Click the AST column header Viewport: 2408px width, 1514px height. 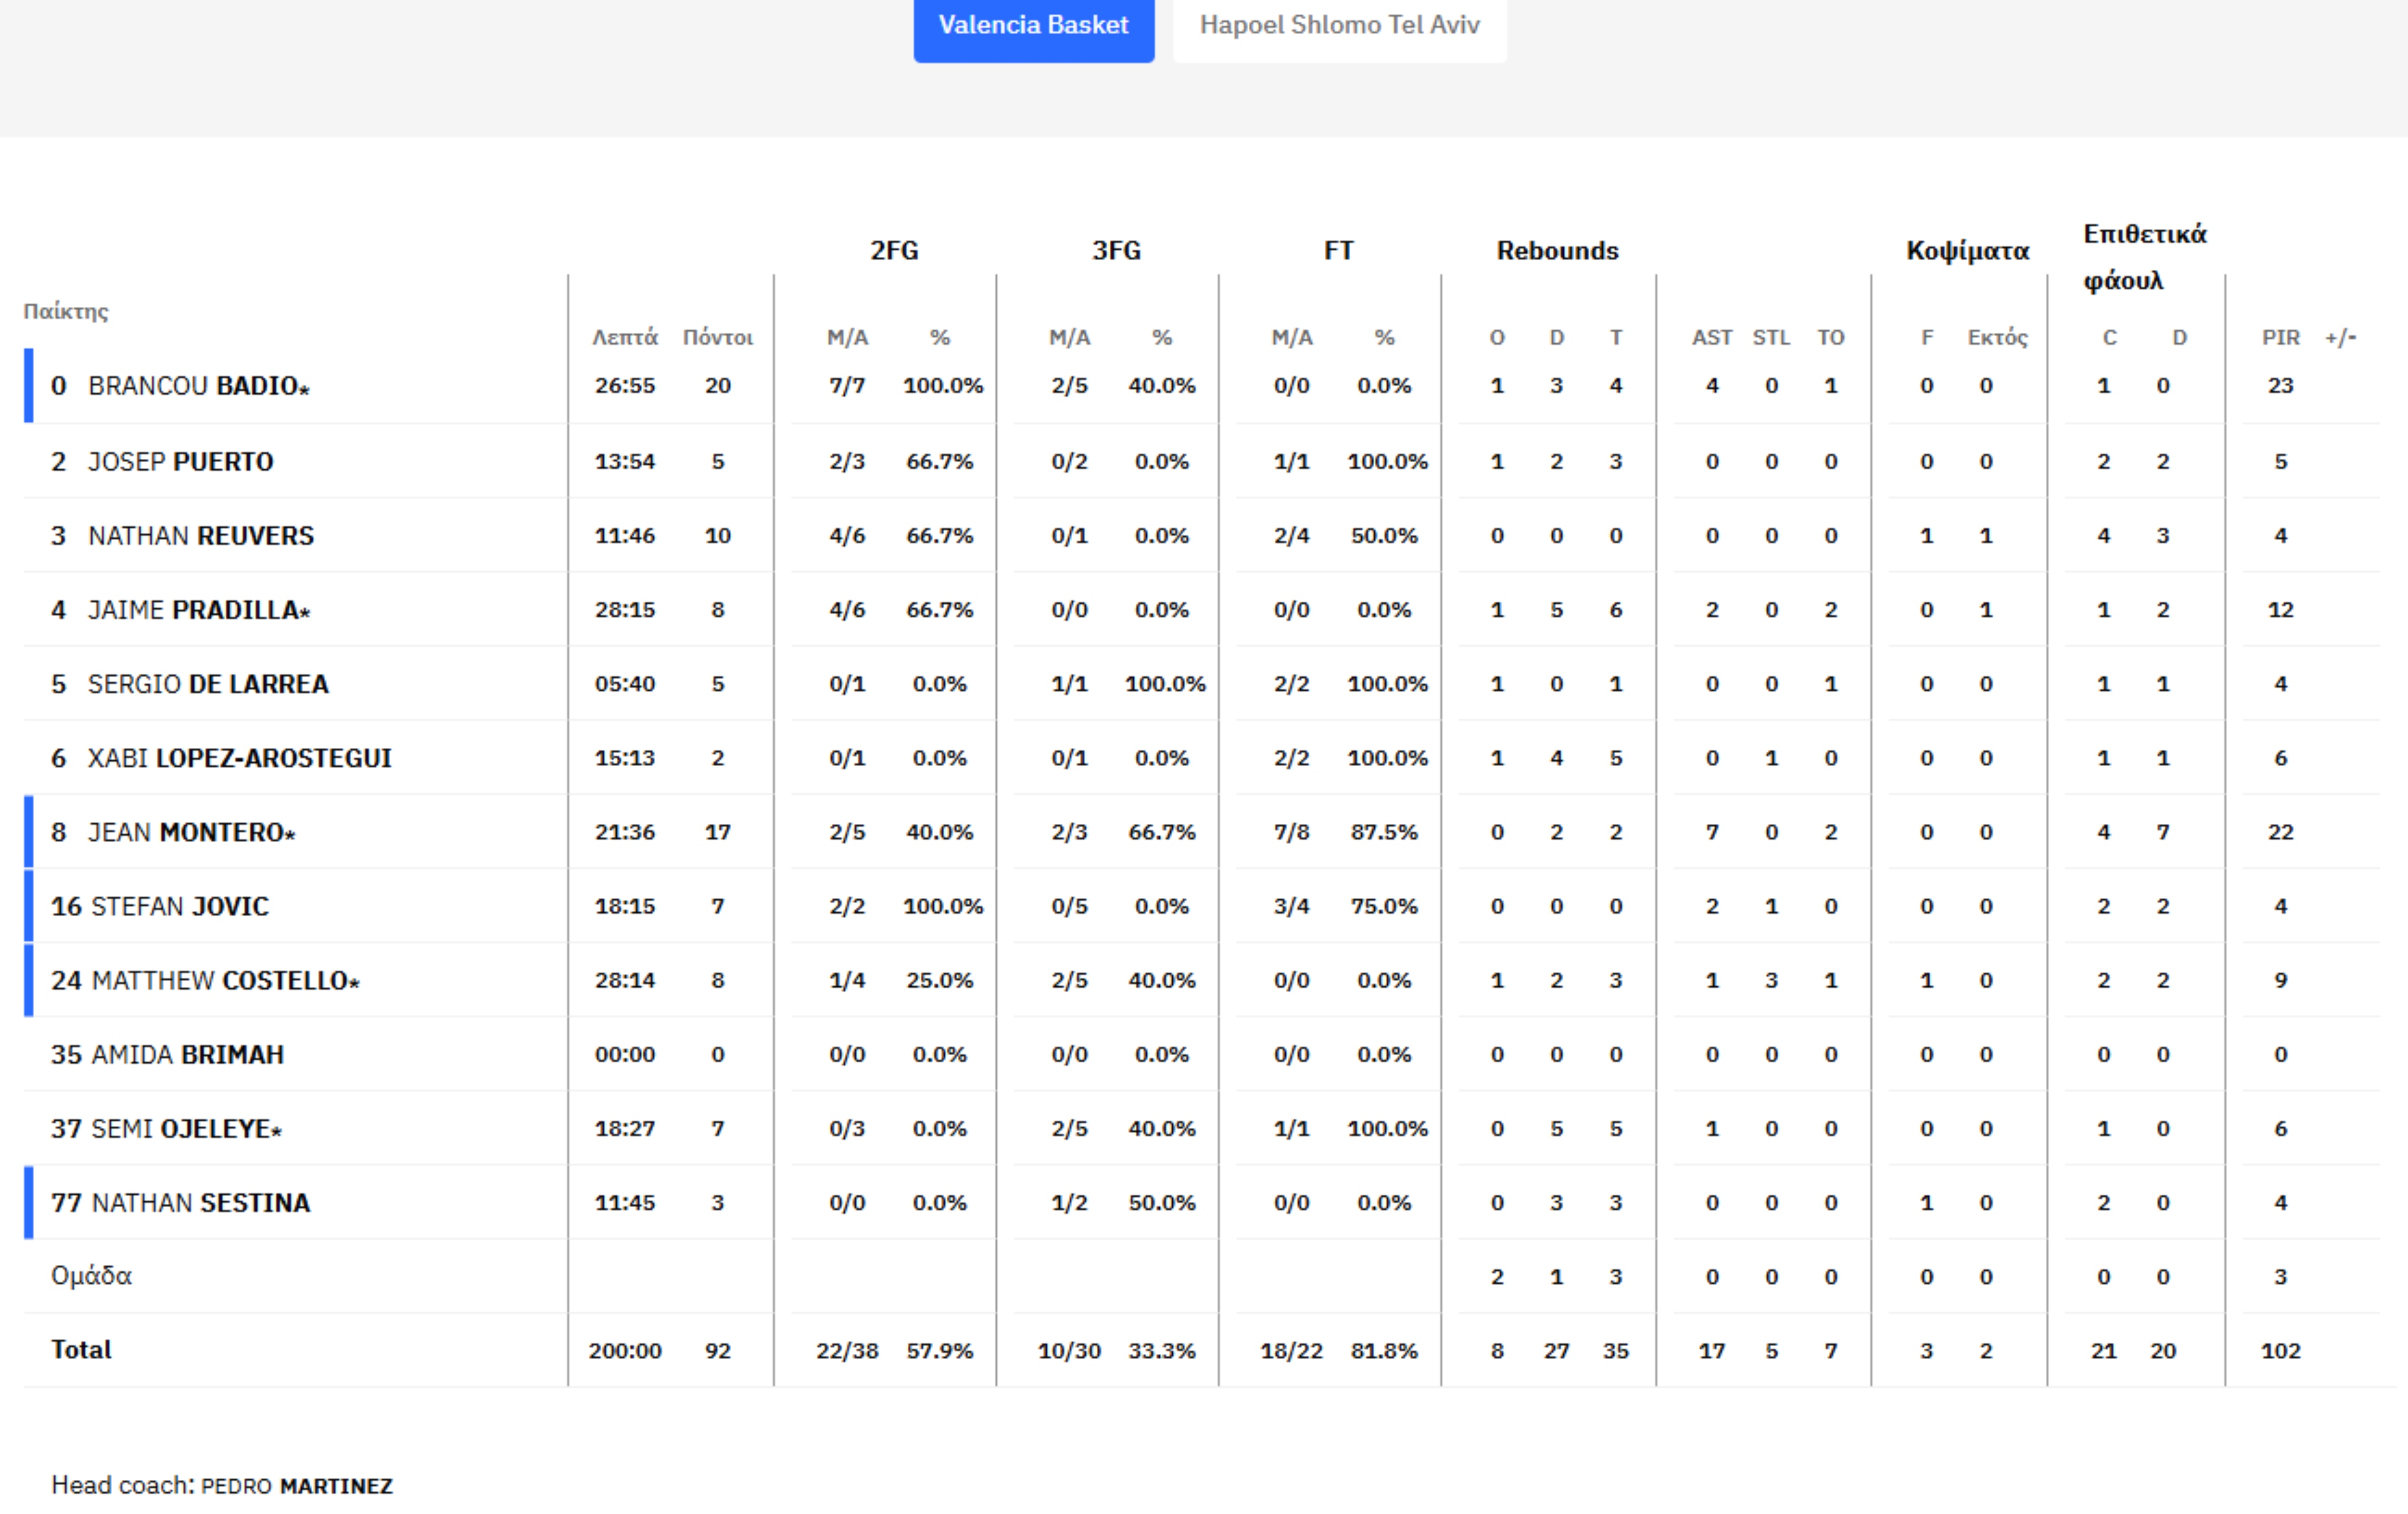[1712, 337]
